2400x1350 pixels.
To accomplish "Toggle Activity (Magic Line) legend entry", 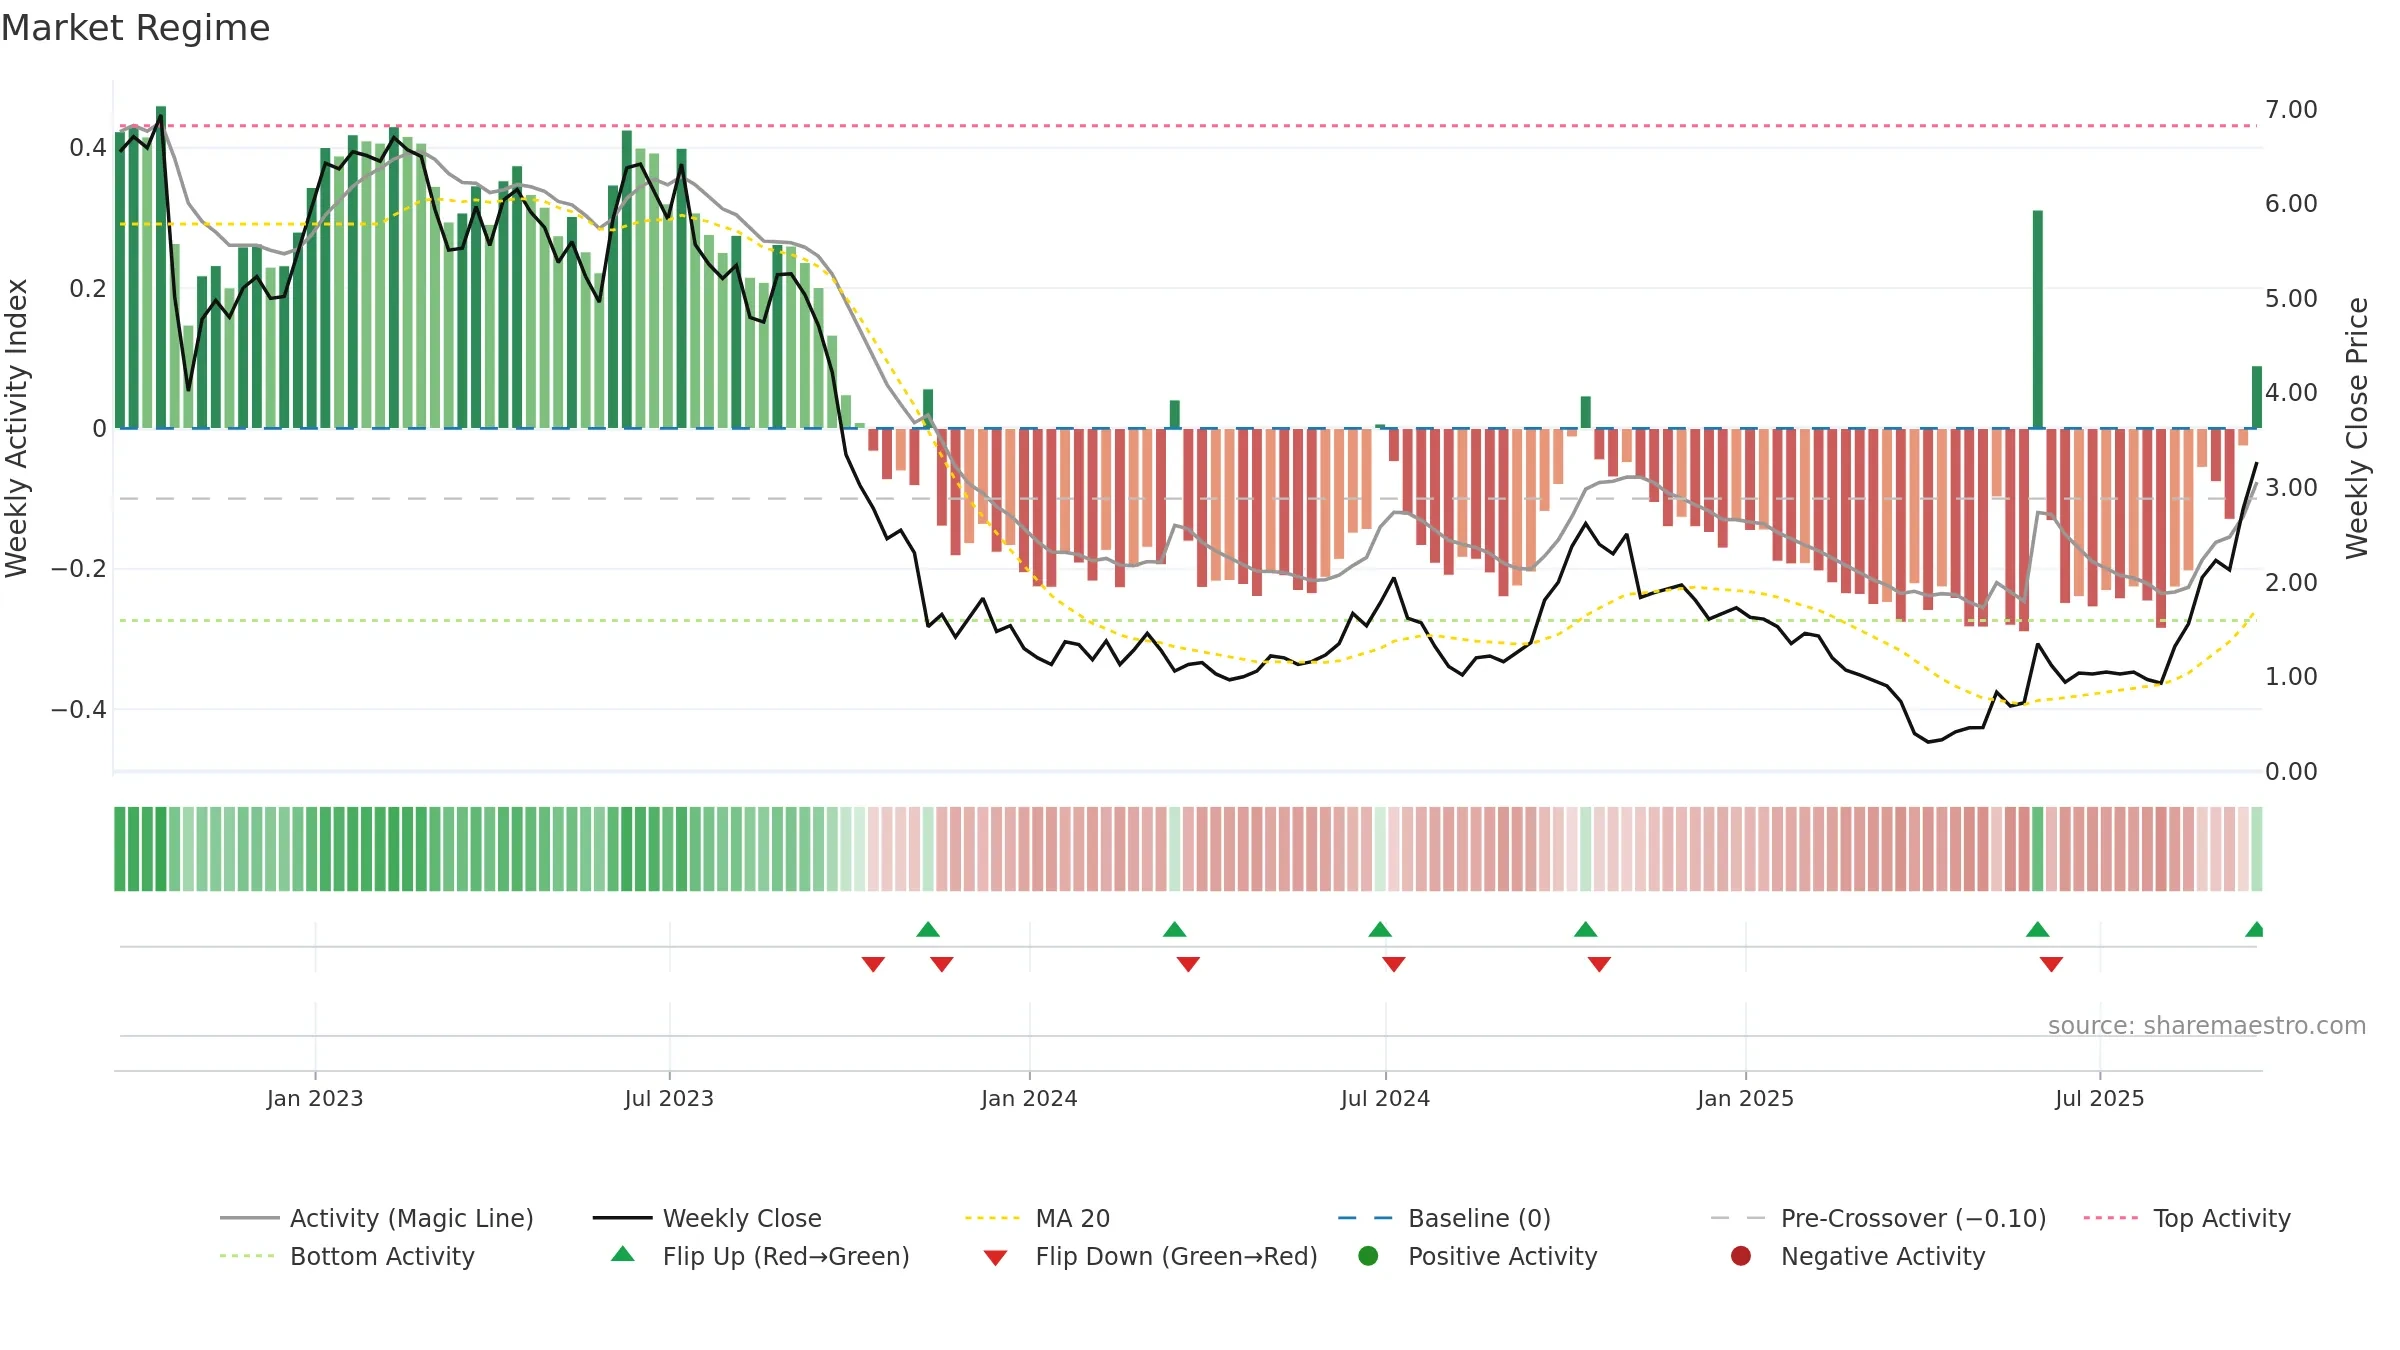I will [377, 1218].
